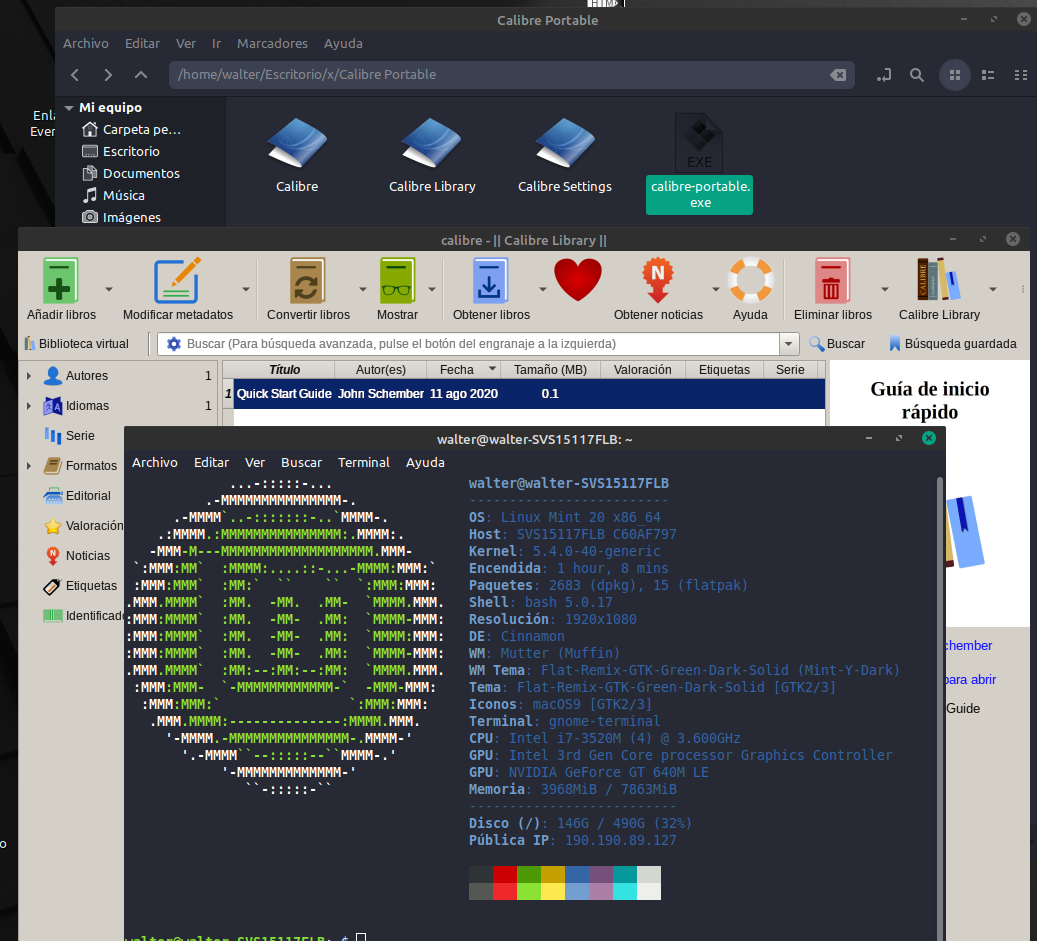
Task: Switch file manager to compact list view
Action: pyautogui.click(x=1020, y=75)
